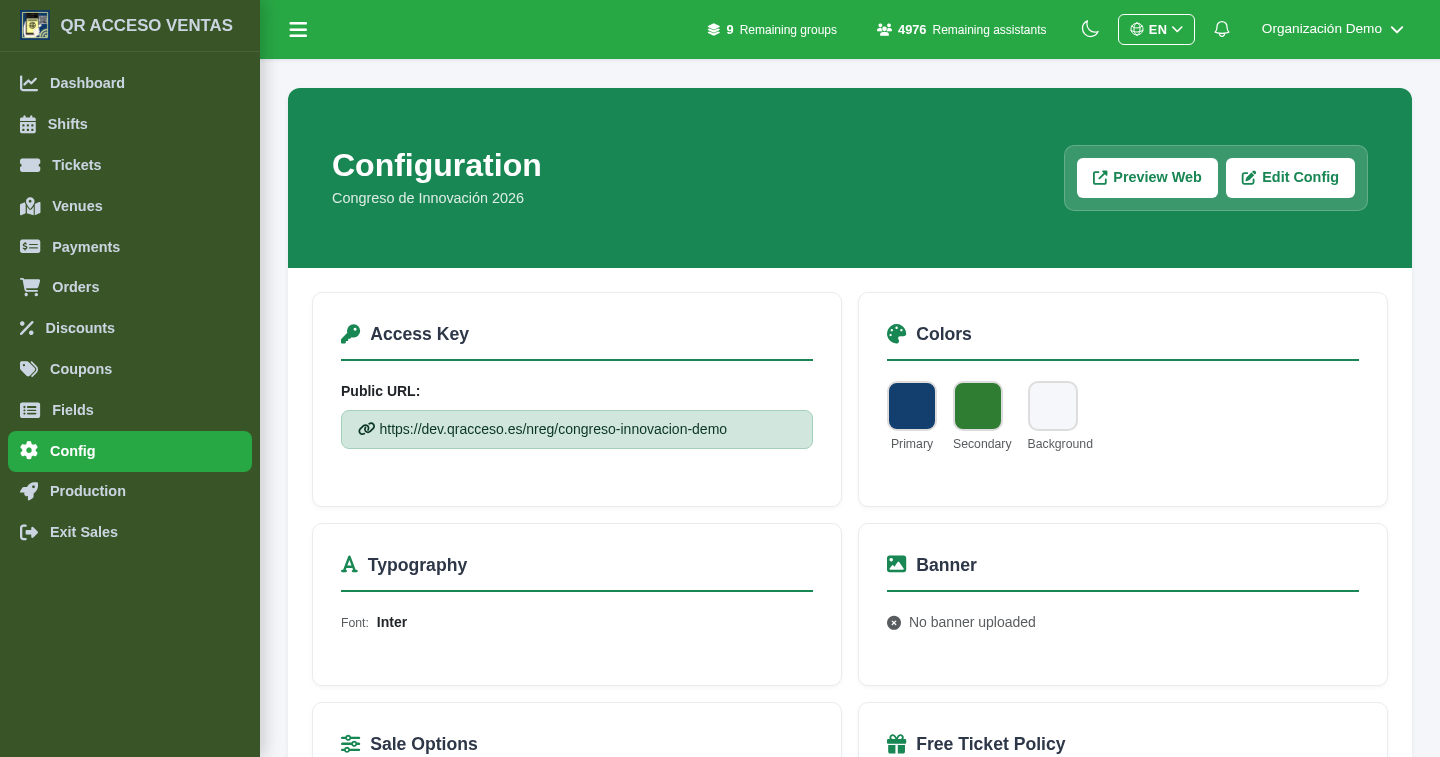Open the Tickets menu item
This screenshot has width=1440, height=757.
coord(130,165)
